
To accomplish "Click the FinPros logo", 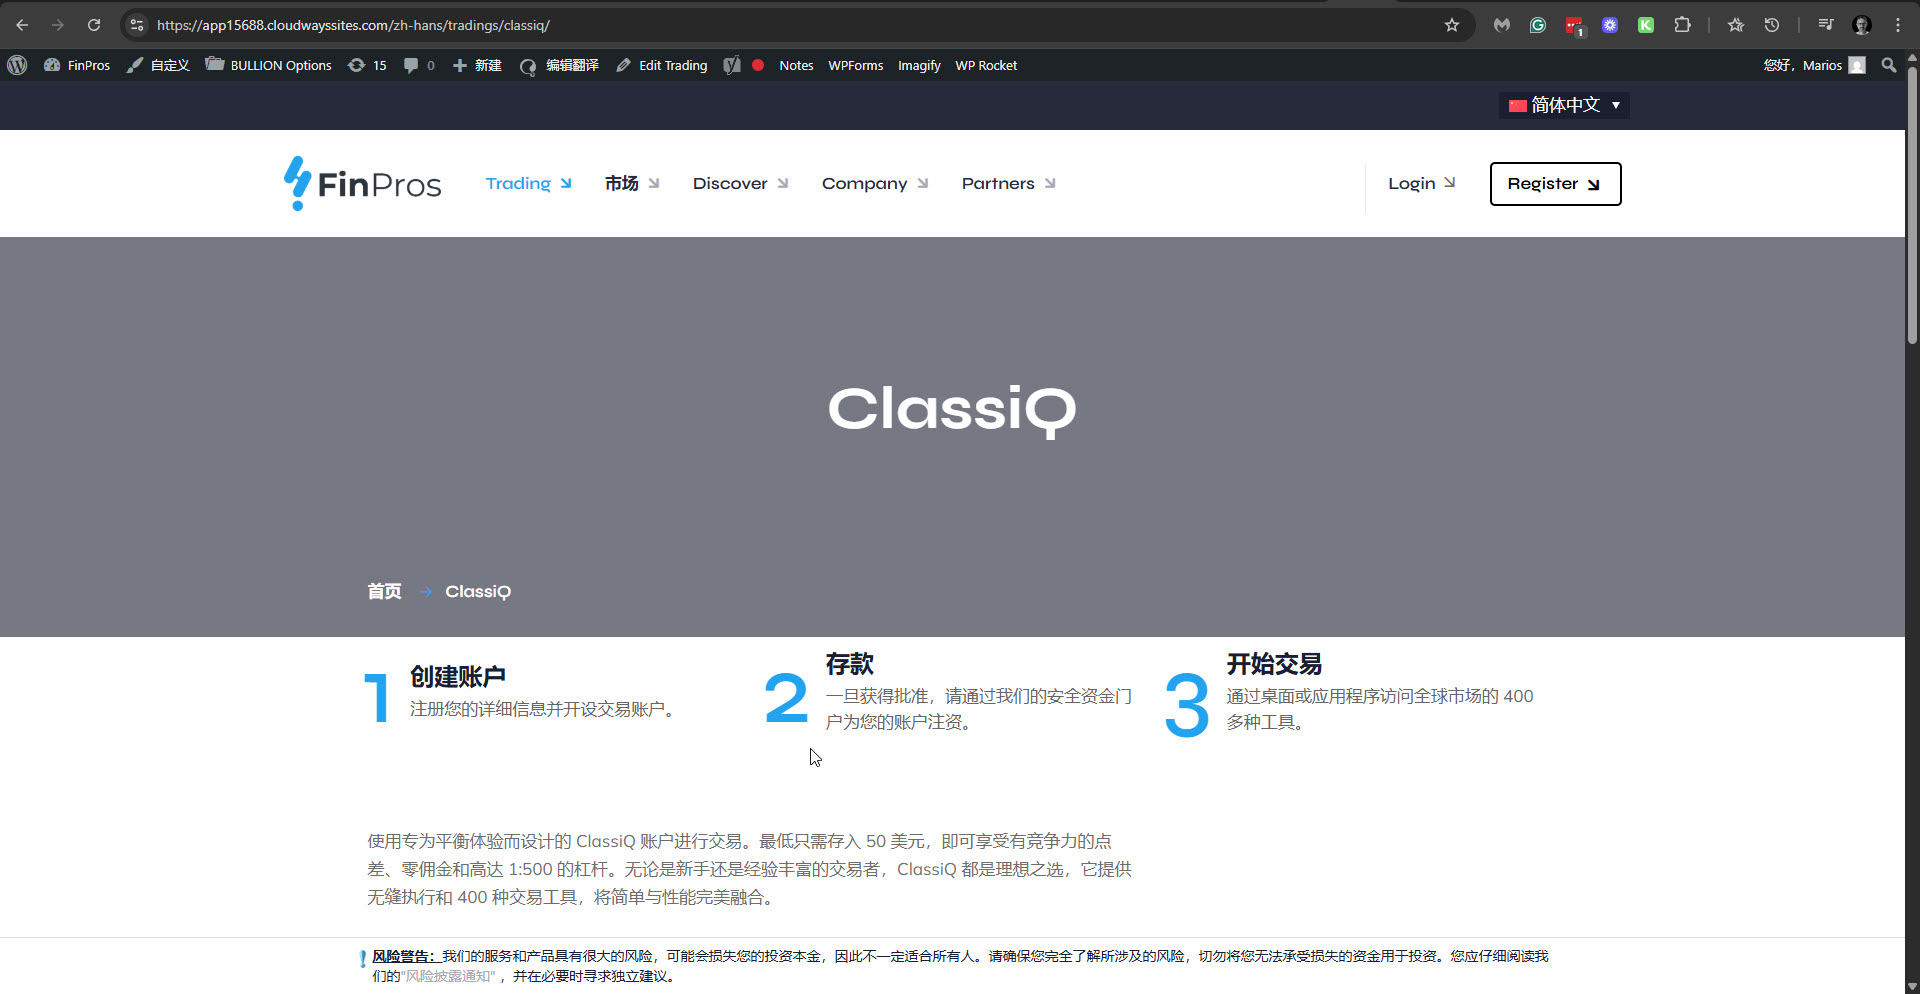I will 362,183.
